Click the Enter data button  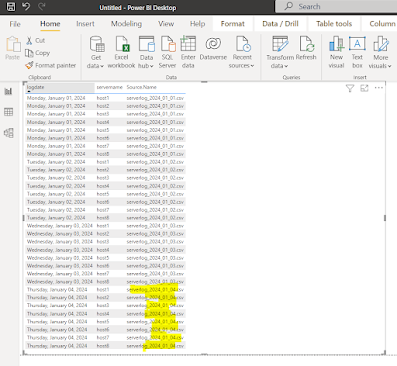click(188, 52)
